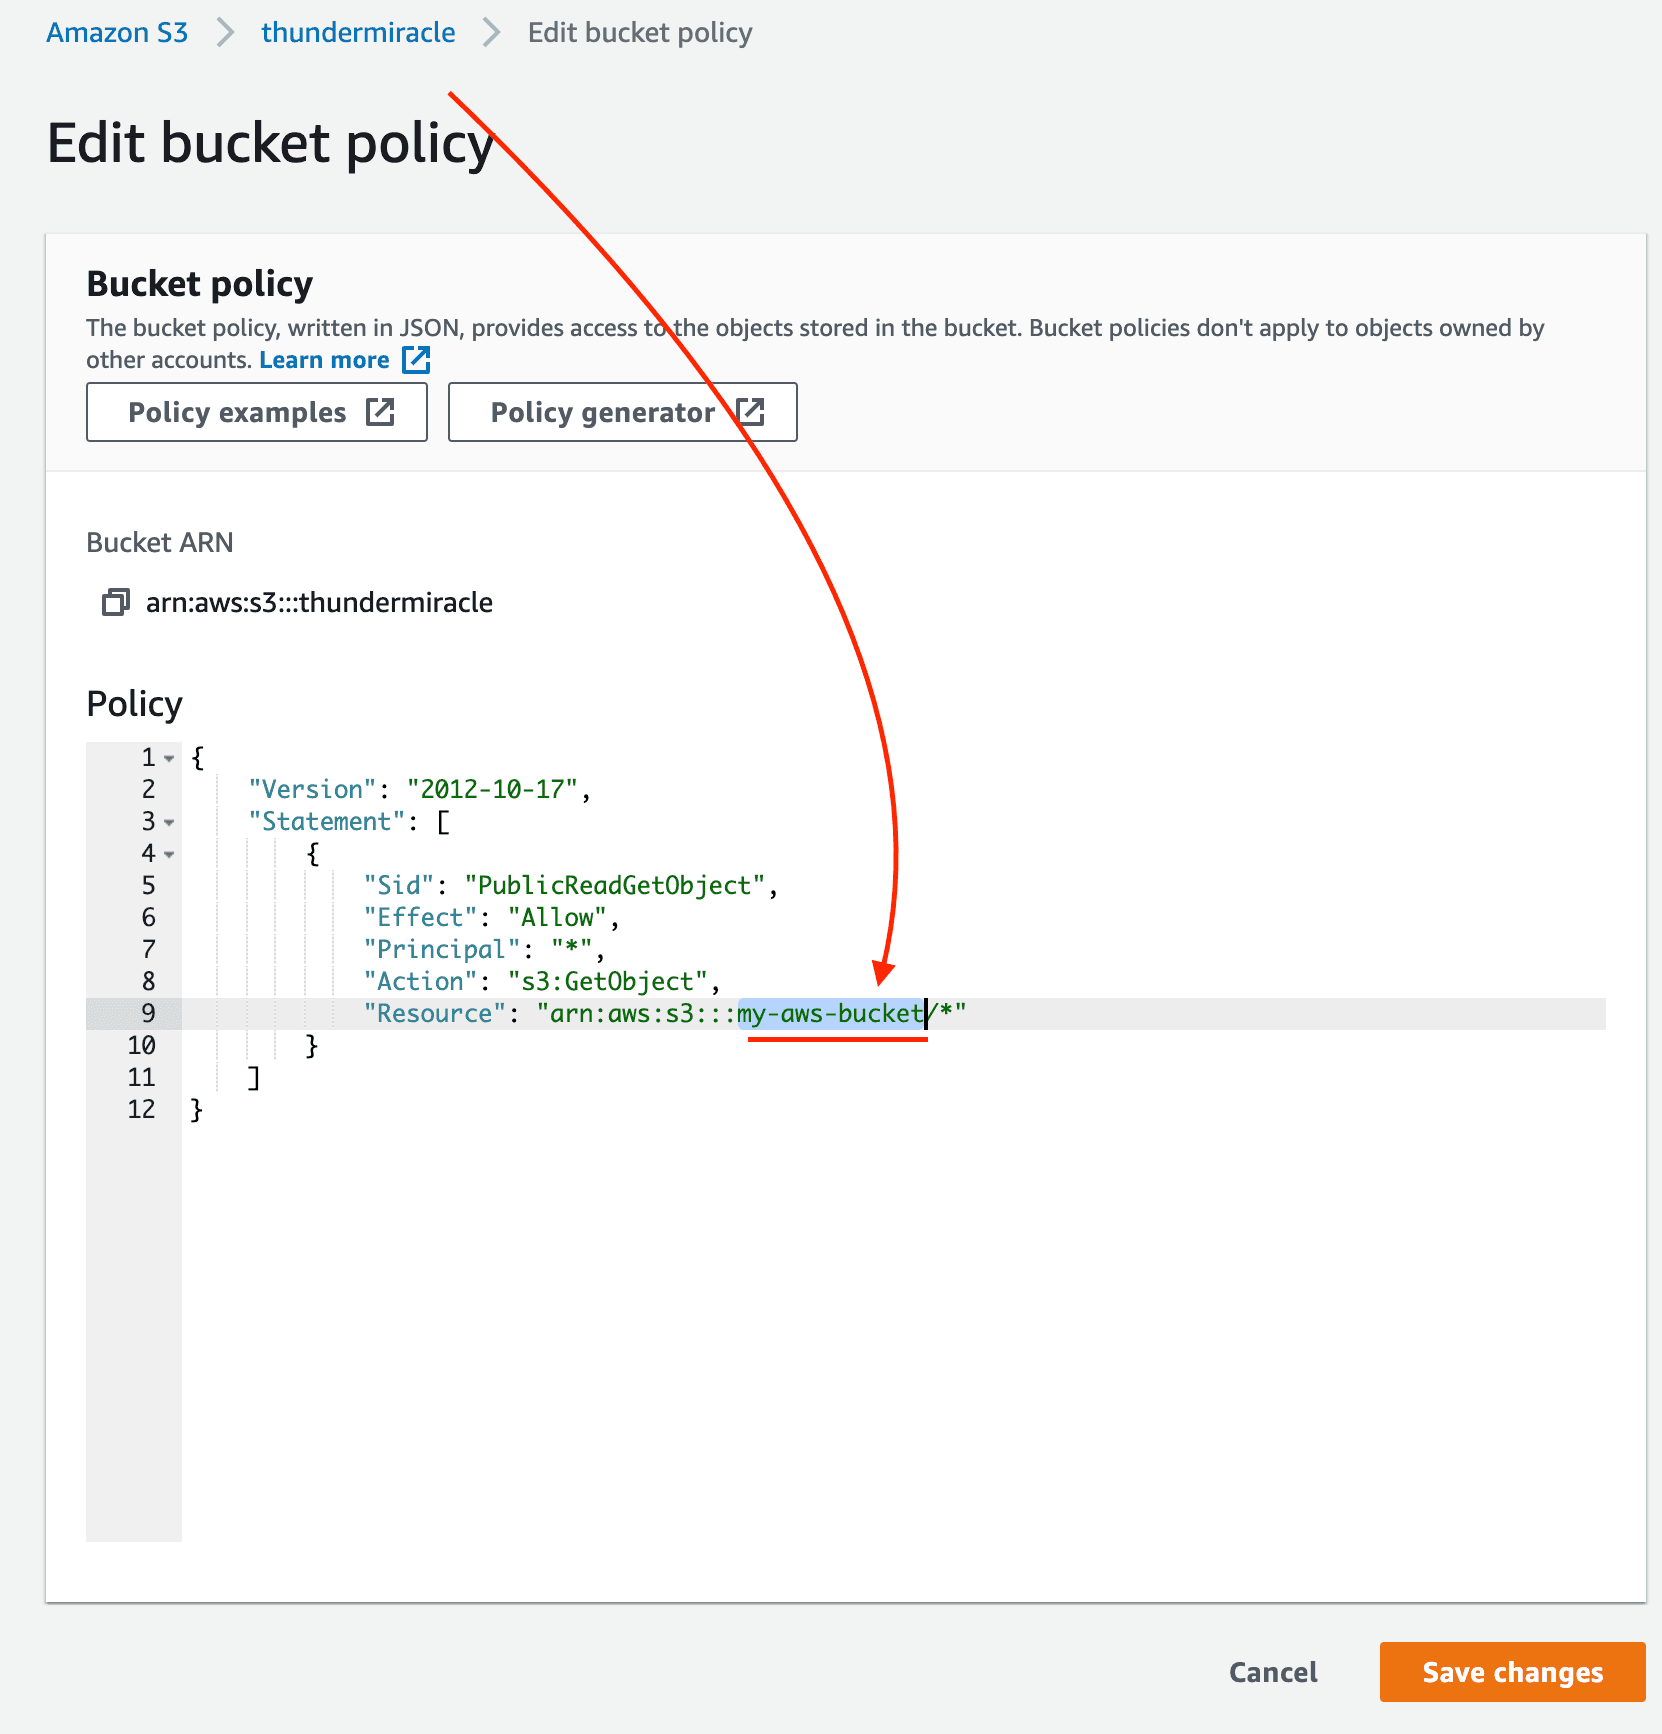Collapse the JSON root fold on line 1
The width and height of the screenshot is (1662, 1734).
(x=168, y=759)
